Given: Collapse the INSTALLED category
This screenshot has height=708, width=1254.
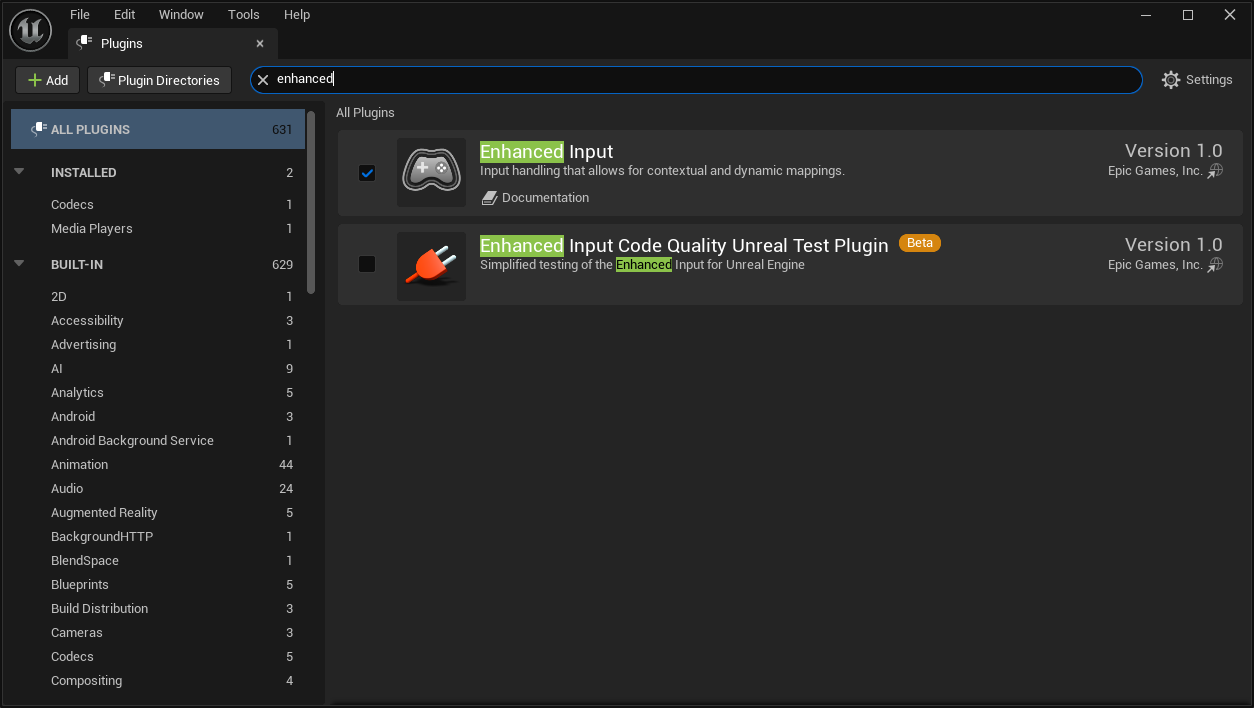Looking at the screenshot, I should (x=19, y=172).
